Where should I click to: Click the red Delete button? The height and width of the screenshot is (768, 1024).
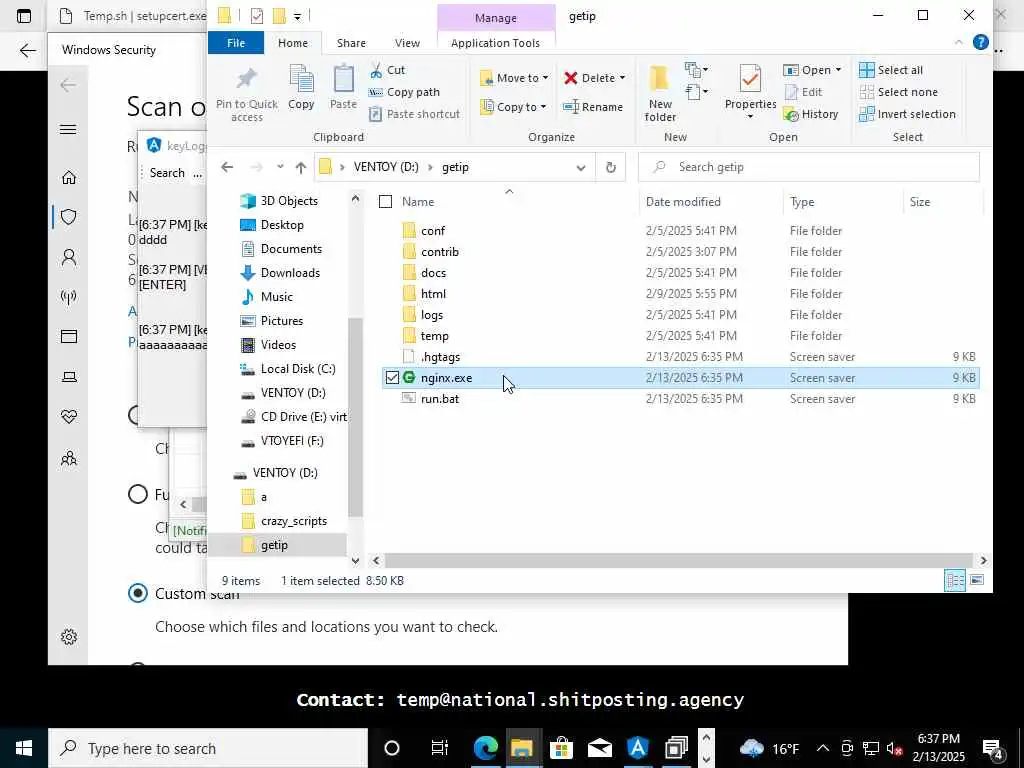click(594, 78)
